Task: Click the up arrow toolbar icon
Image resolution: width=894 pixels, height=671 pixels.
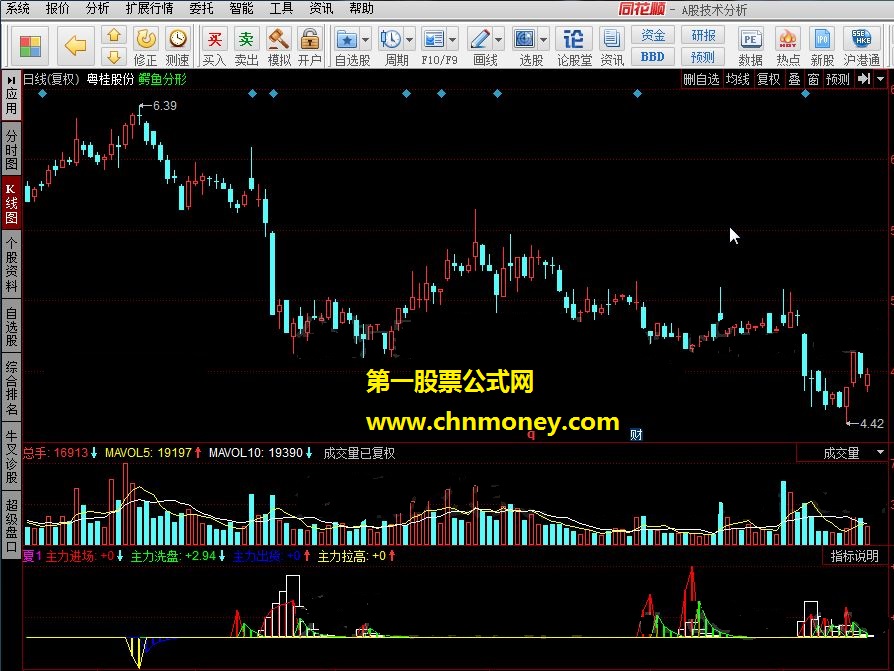Action: point(113,35)
